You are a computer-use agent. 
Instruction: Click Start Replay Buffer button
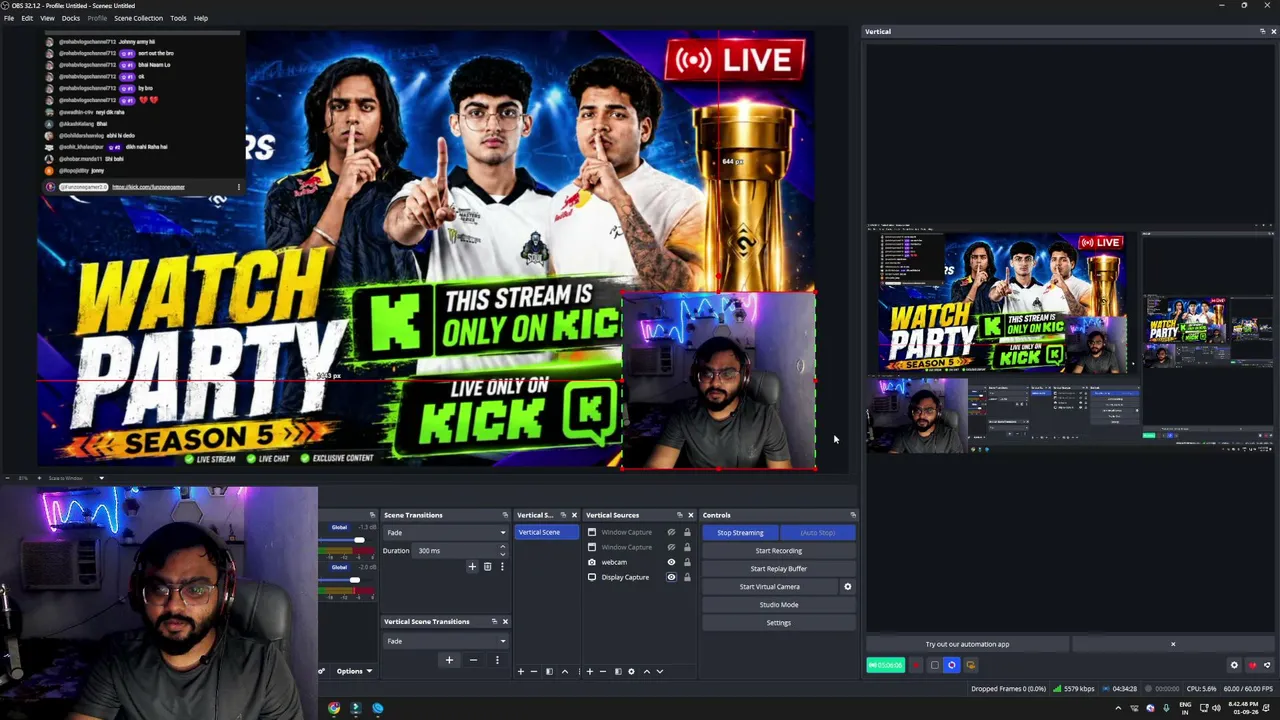(778, 568)
